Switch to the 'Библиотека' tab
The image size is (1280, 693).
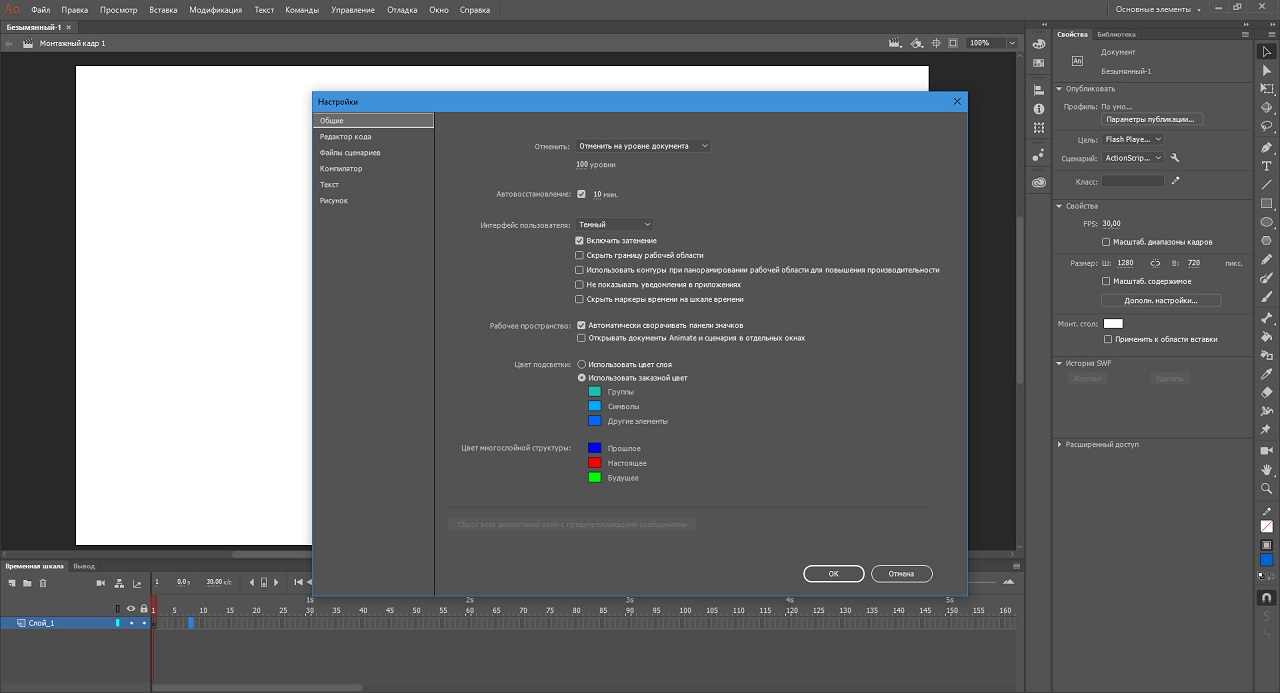pyautogui.click(x=1116, y=34)
